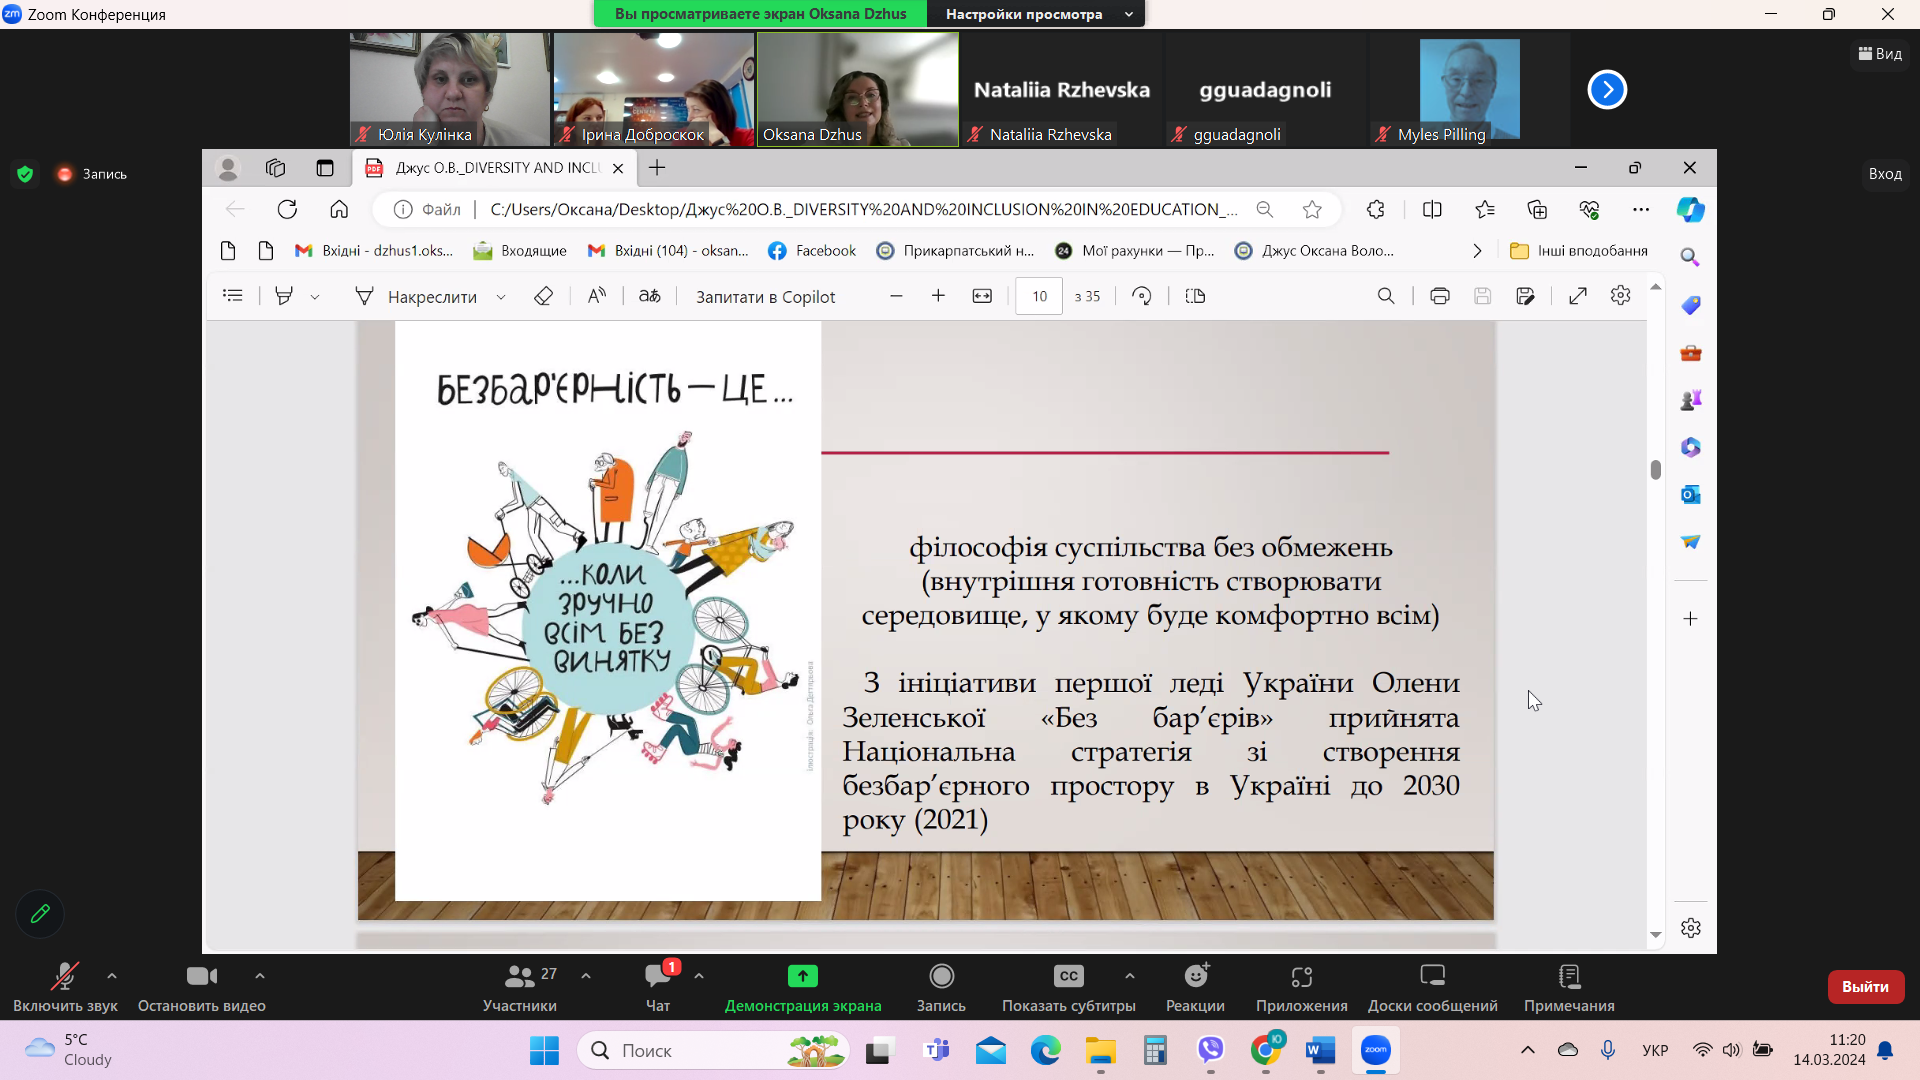This screenshot has height=1080, width=1920.
Task: Switch to two-page view layout
Action: (x=1195, y=296)
